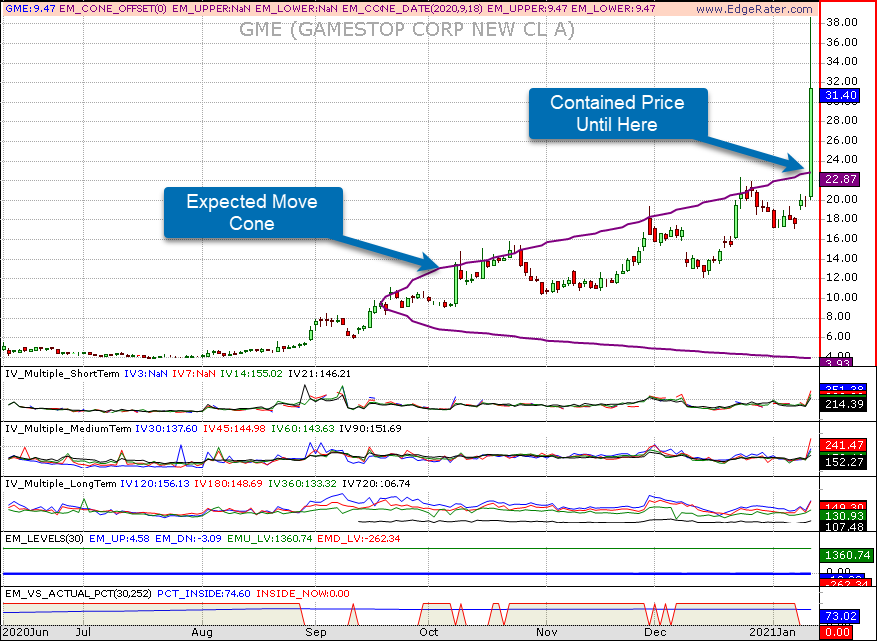Click the IV14:155.02 legend entry
877x641 pixels.
point(252,374)
